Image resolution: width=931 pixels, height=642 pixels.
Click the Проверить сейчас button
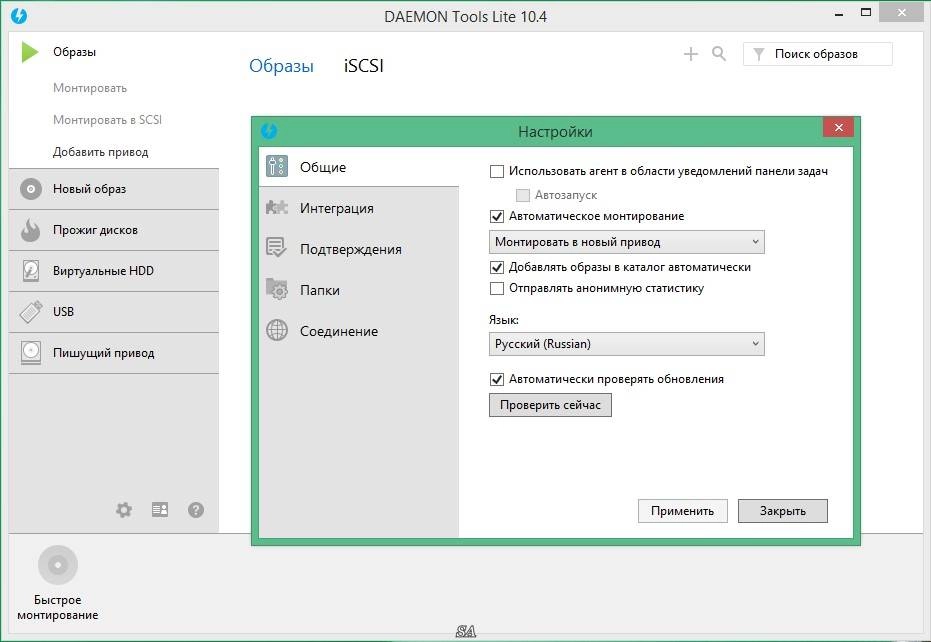tap(550, 405)
